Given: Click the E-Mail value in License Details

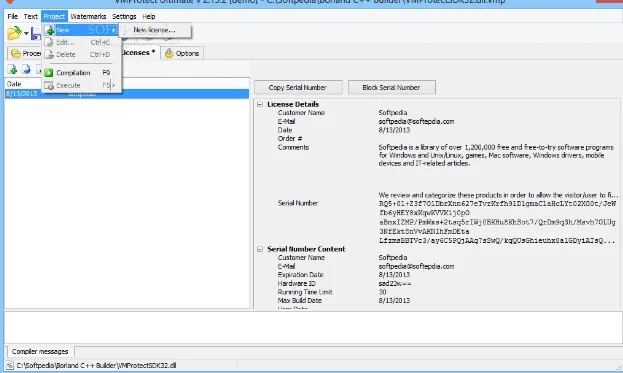Looking at the screenshot, I should 416,122.
